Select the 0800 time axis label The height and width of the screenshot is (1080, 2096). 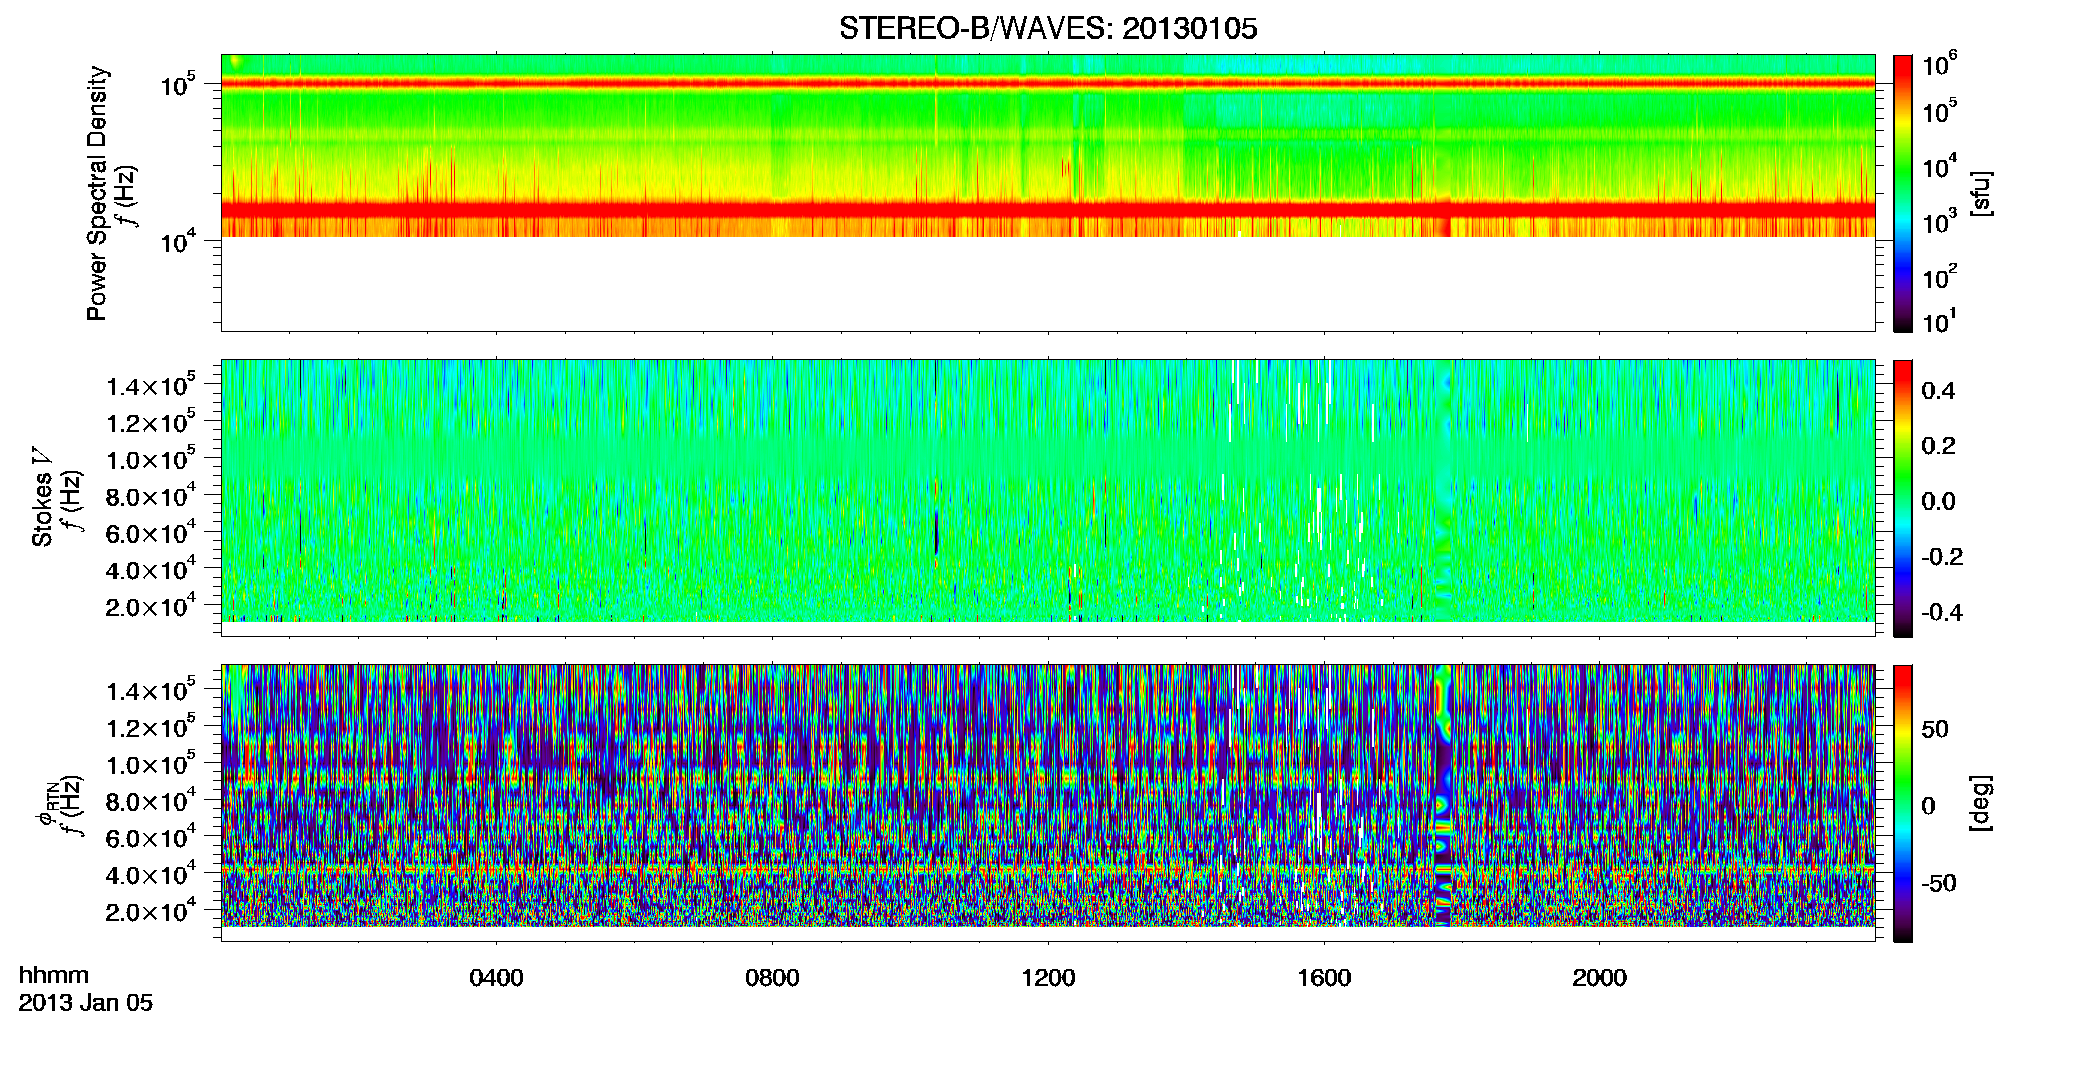click(x=772, y=978)
